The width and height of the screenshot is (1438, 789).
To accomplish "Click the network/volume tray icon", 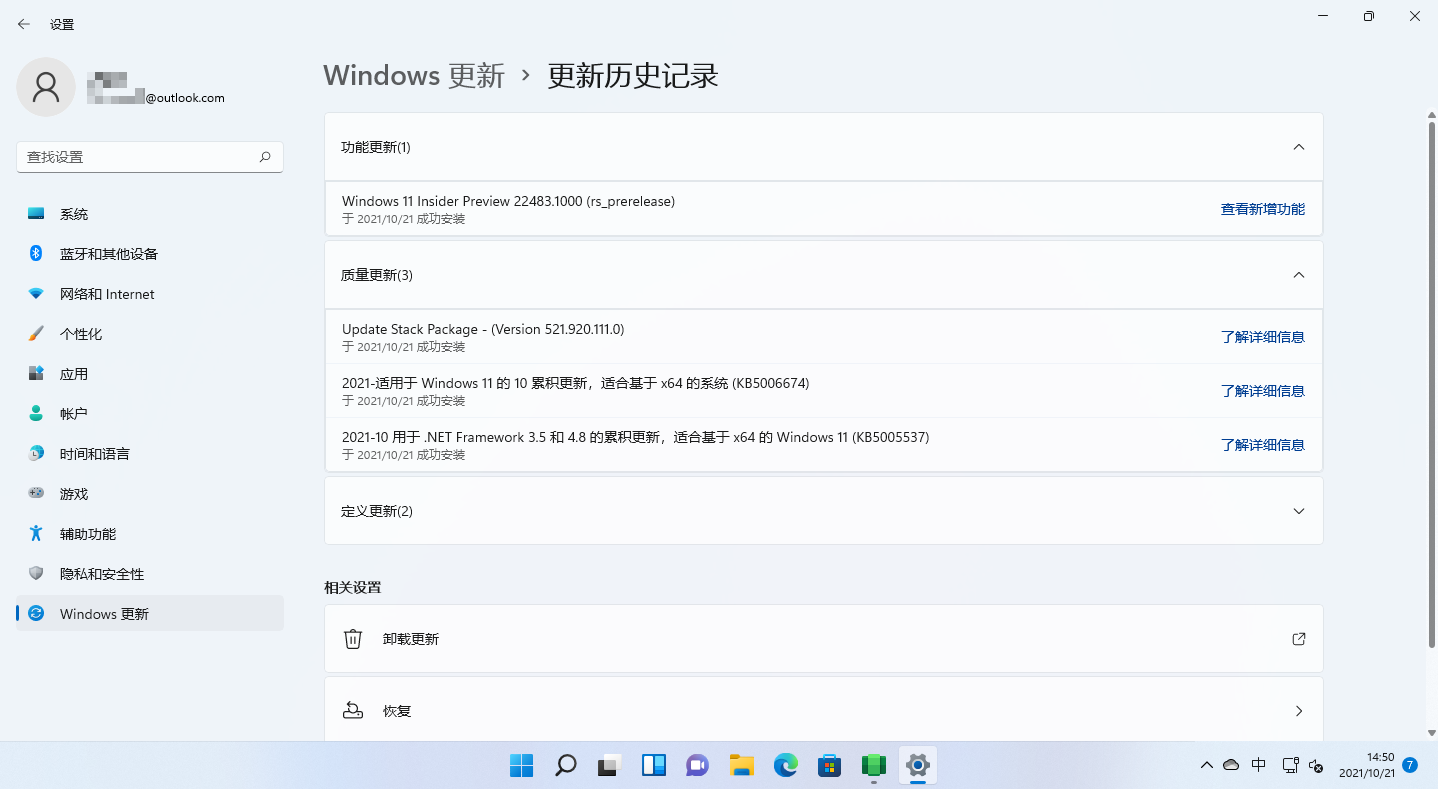I will coord(1303,766).
